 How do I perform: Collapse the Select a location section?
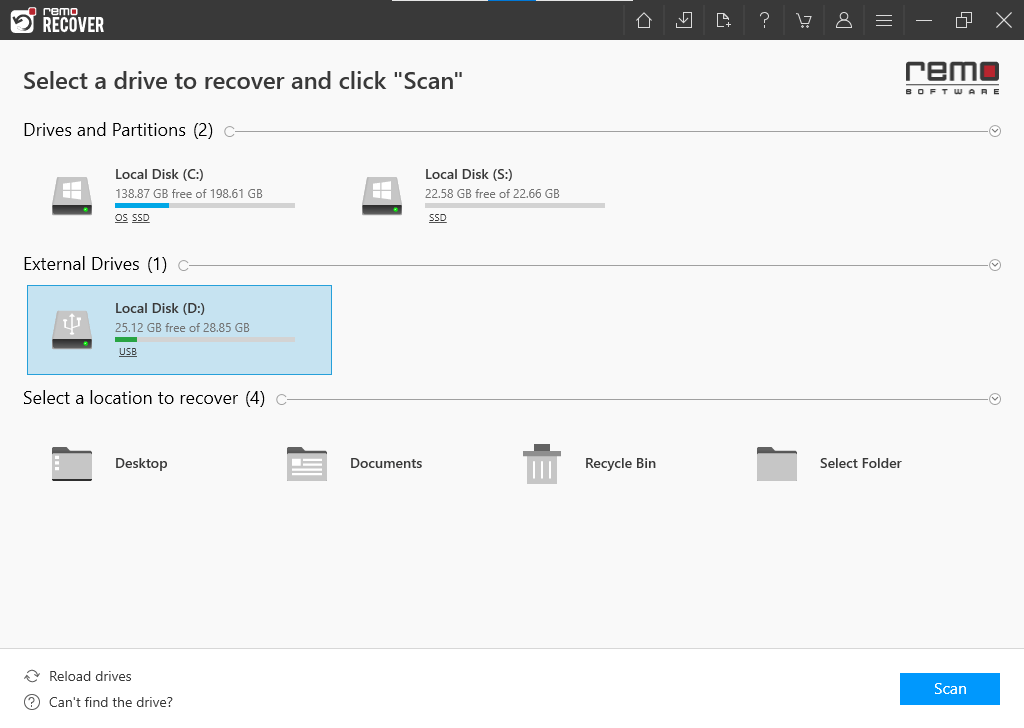click(x=994, y=398)
